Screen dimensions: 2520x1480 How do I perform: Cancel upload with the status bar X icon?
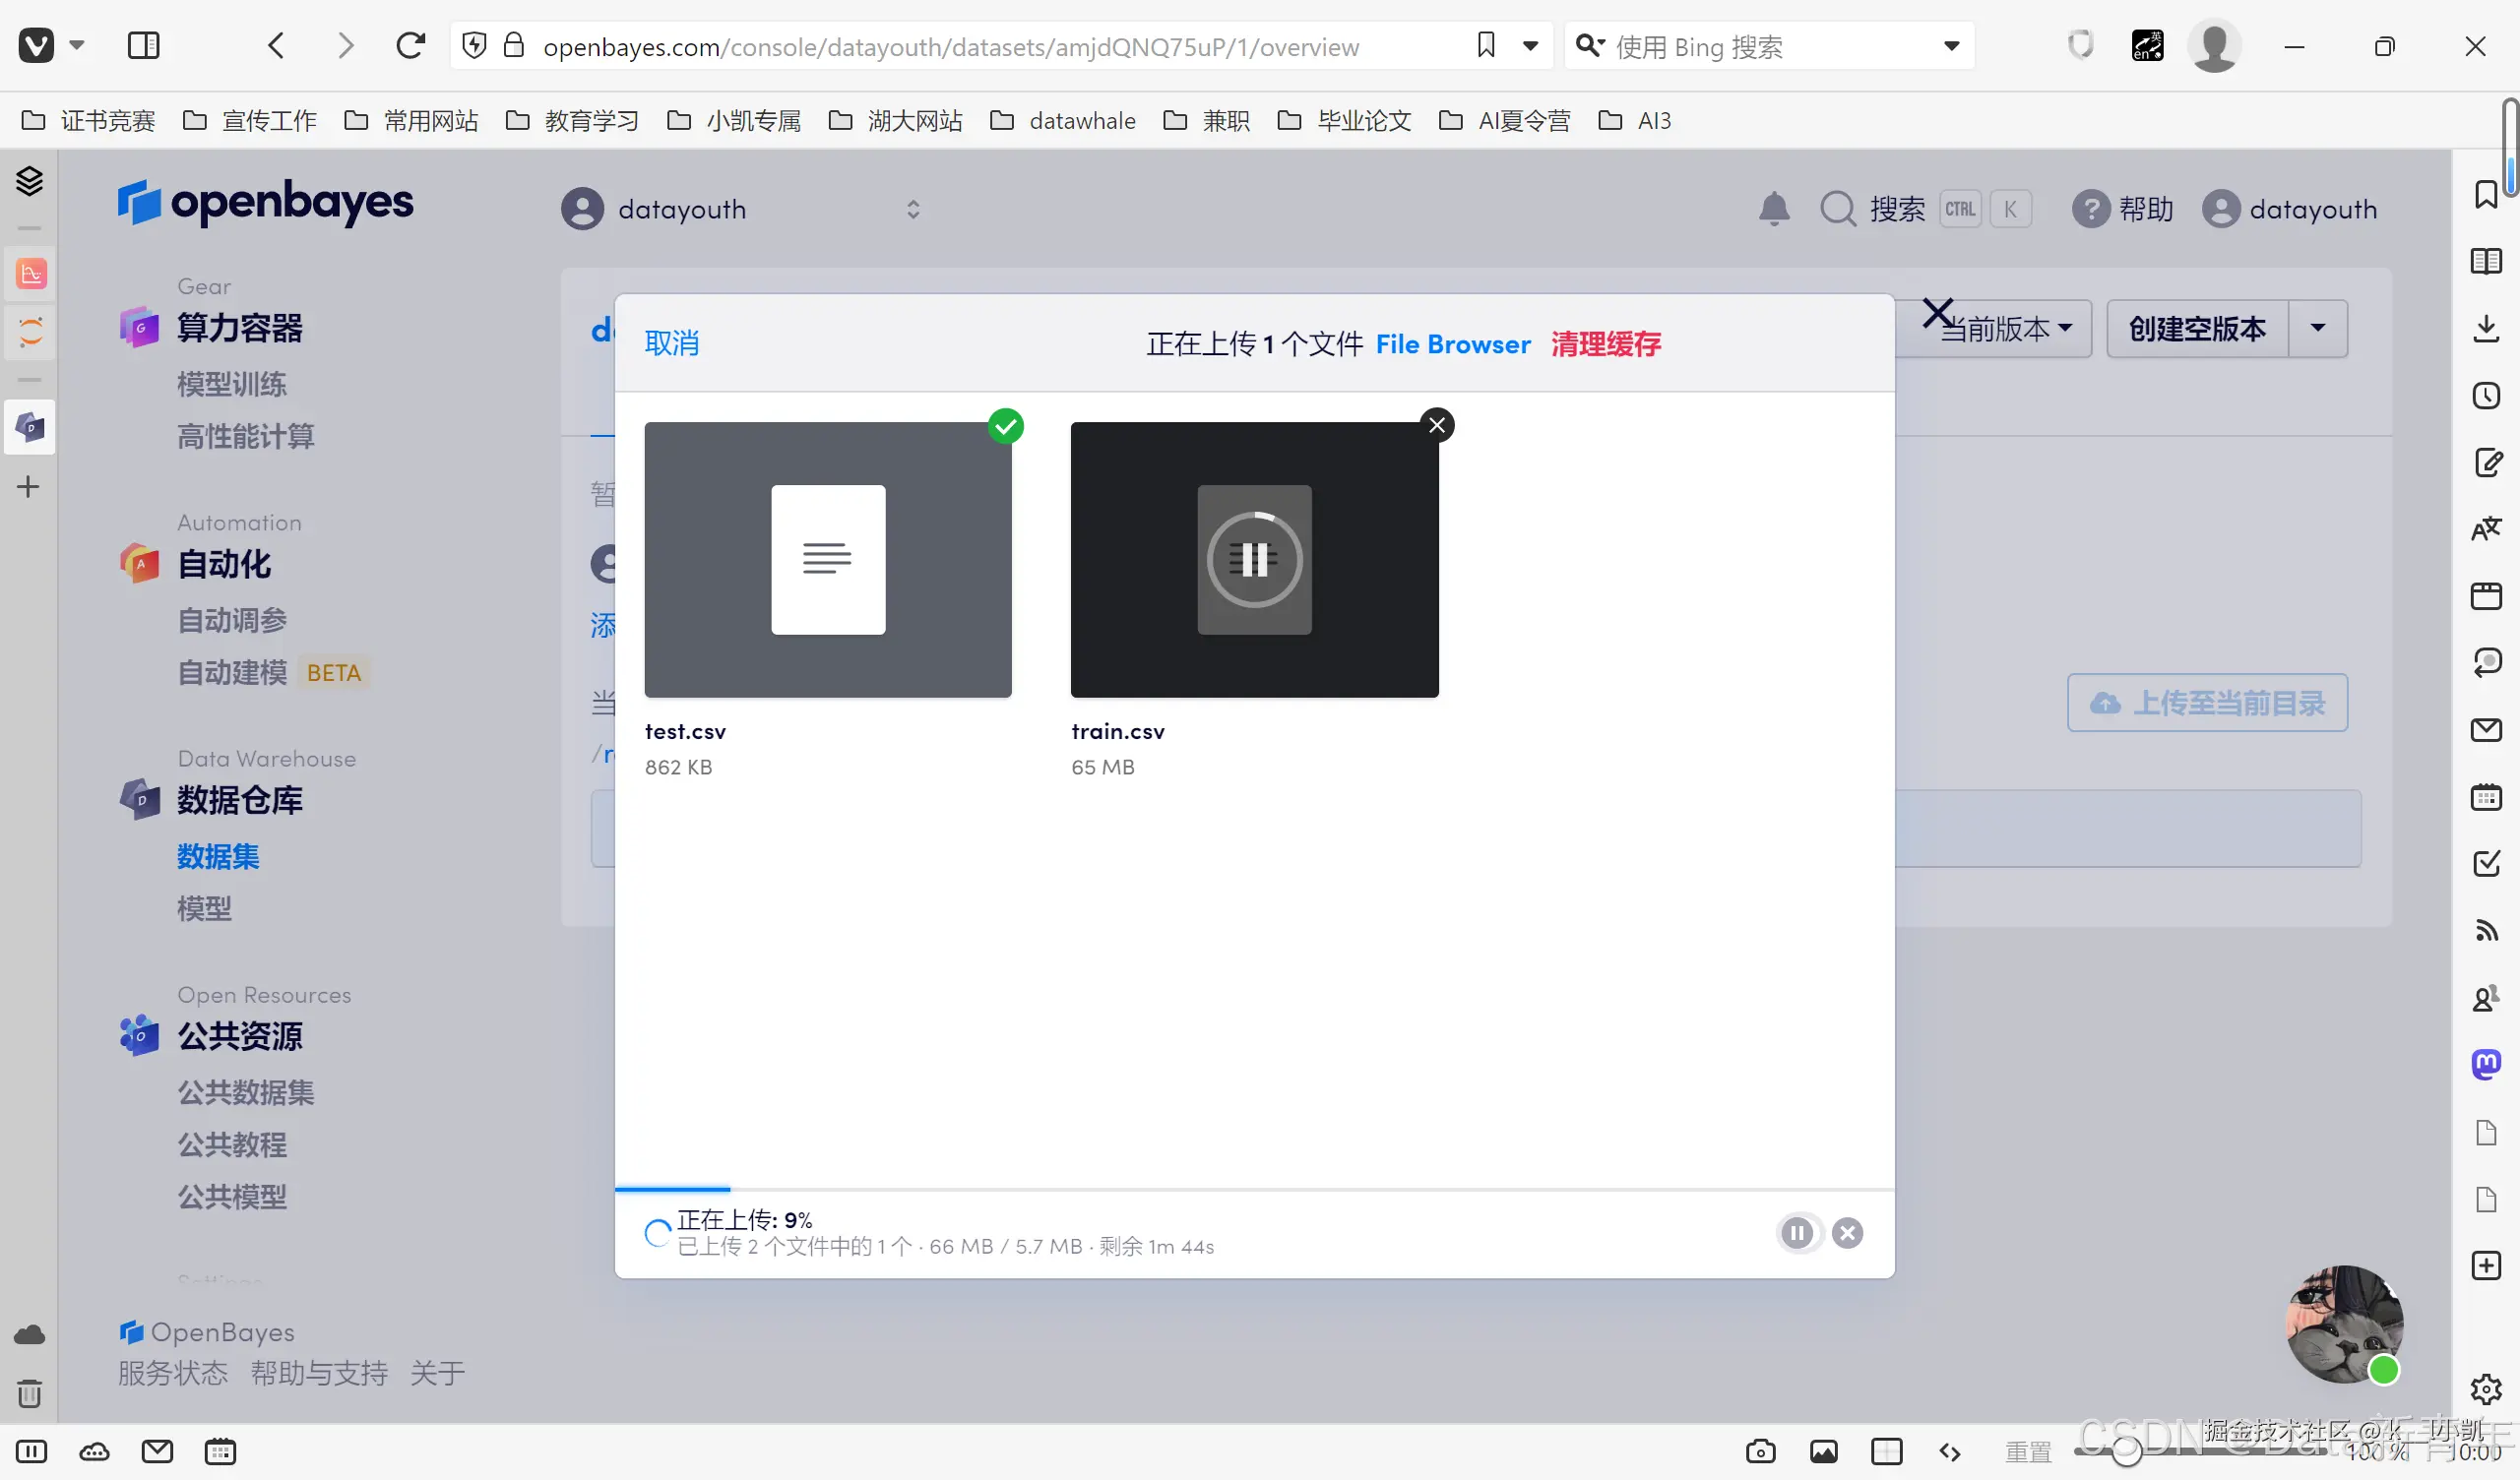point(1847,1233)
